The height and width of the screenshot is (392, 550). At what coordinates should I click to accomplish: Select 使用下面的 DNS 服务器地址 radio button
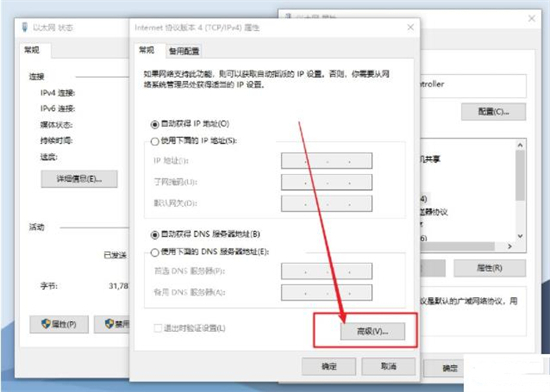(x=155, y=252)
